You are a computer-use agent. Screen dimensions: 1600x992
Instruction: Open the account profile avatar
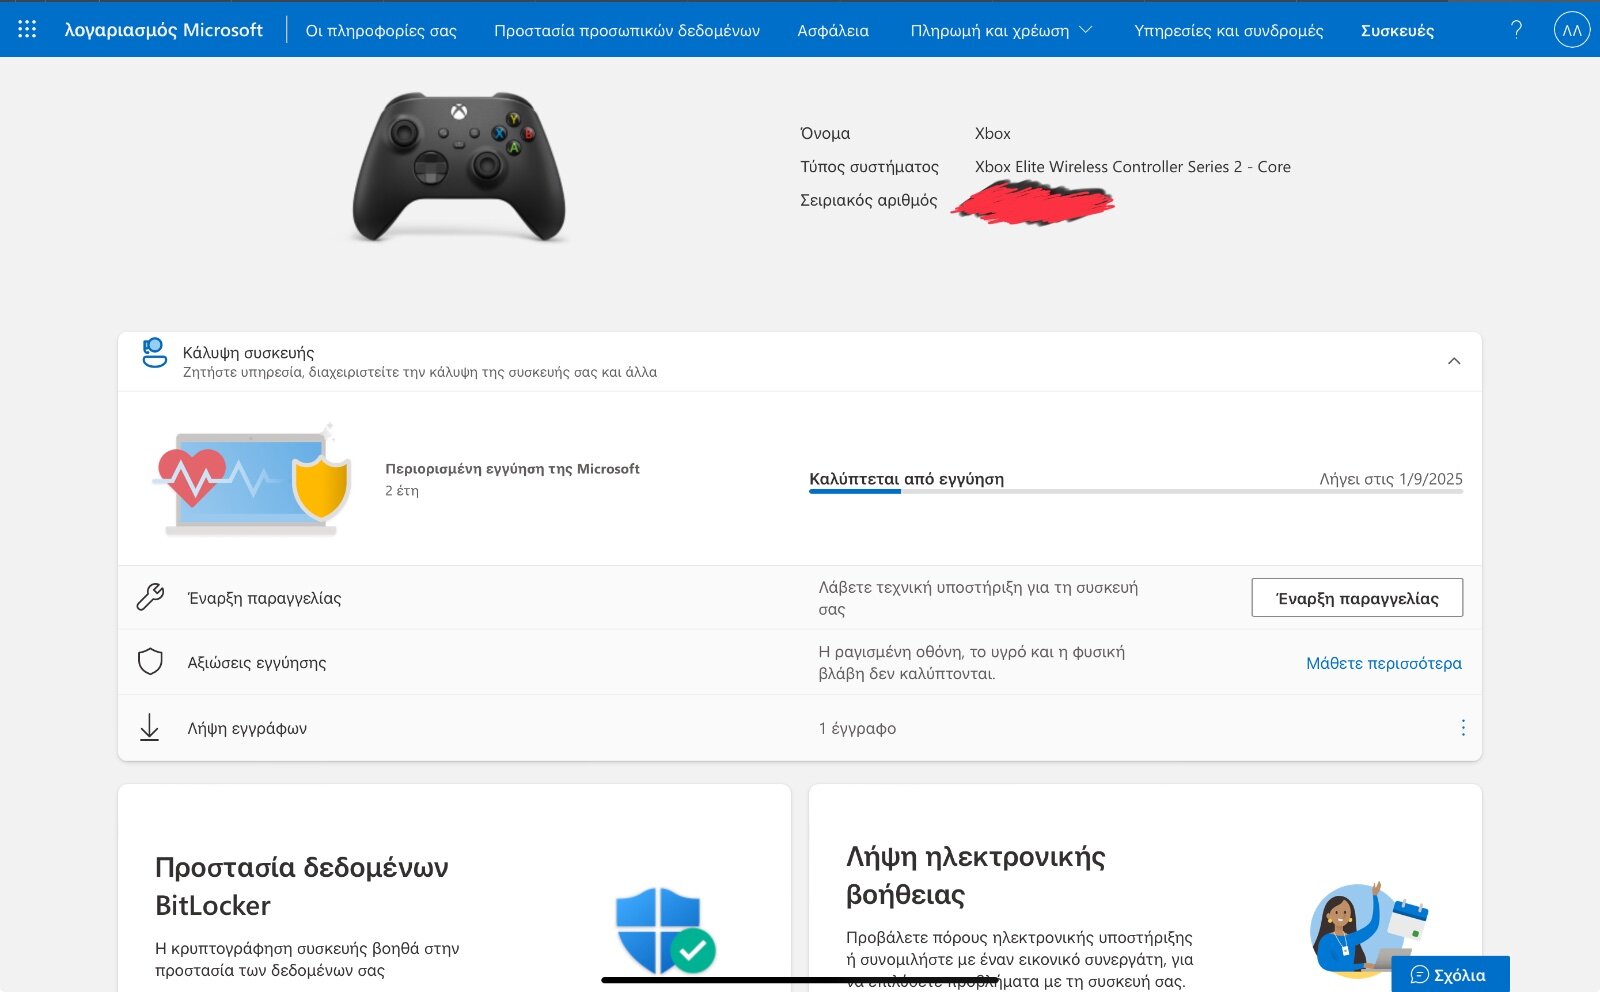pos(1572,30)
